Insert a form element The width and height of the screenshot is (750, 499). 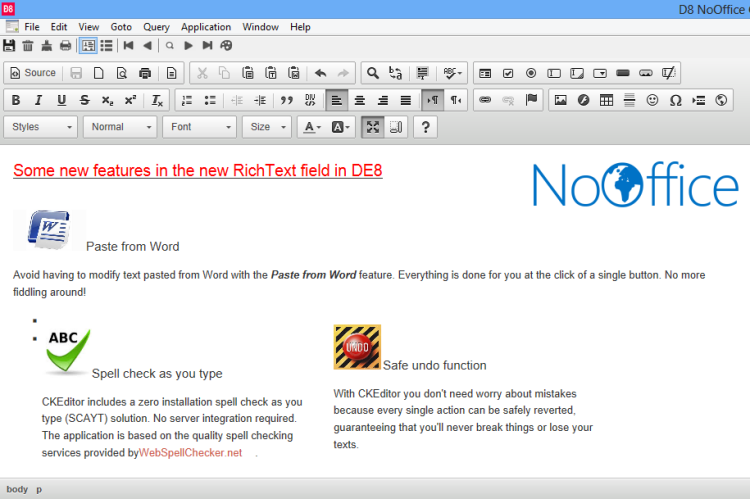point(485,73)
